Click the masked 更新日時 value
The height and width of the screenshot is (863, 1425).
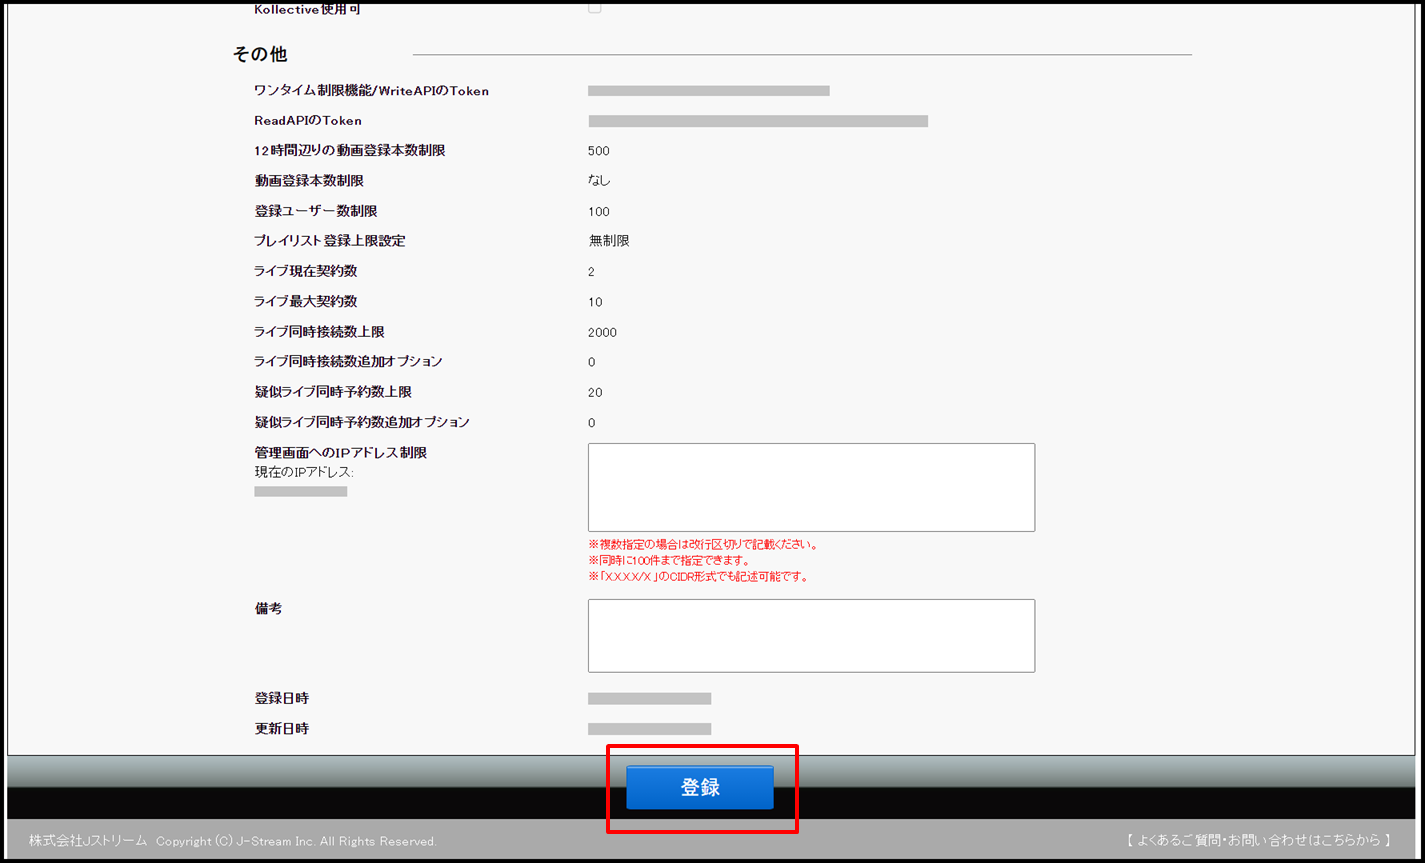649,729
